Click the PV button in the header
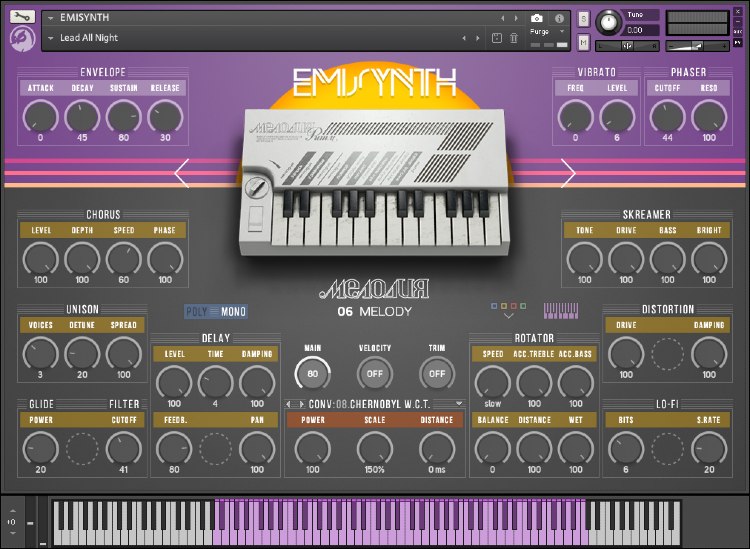 click(x=738, y=43)
